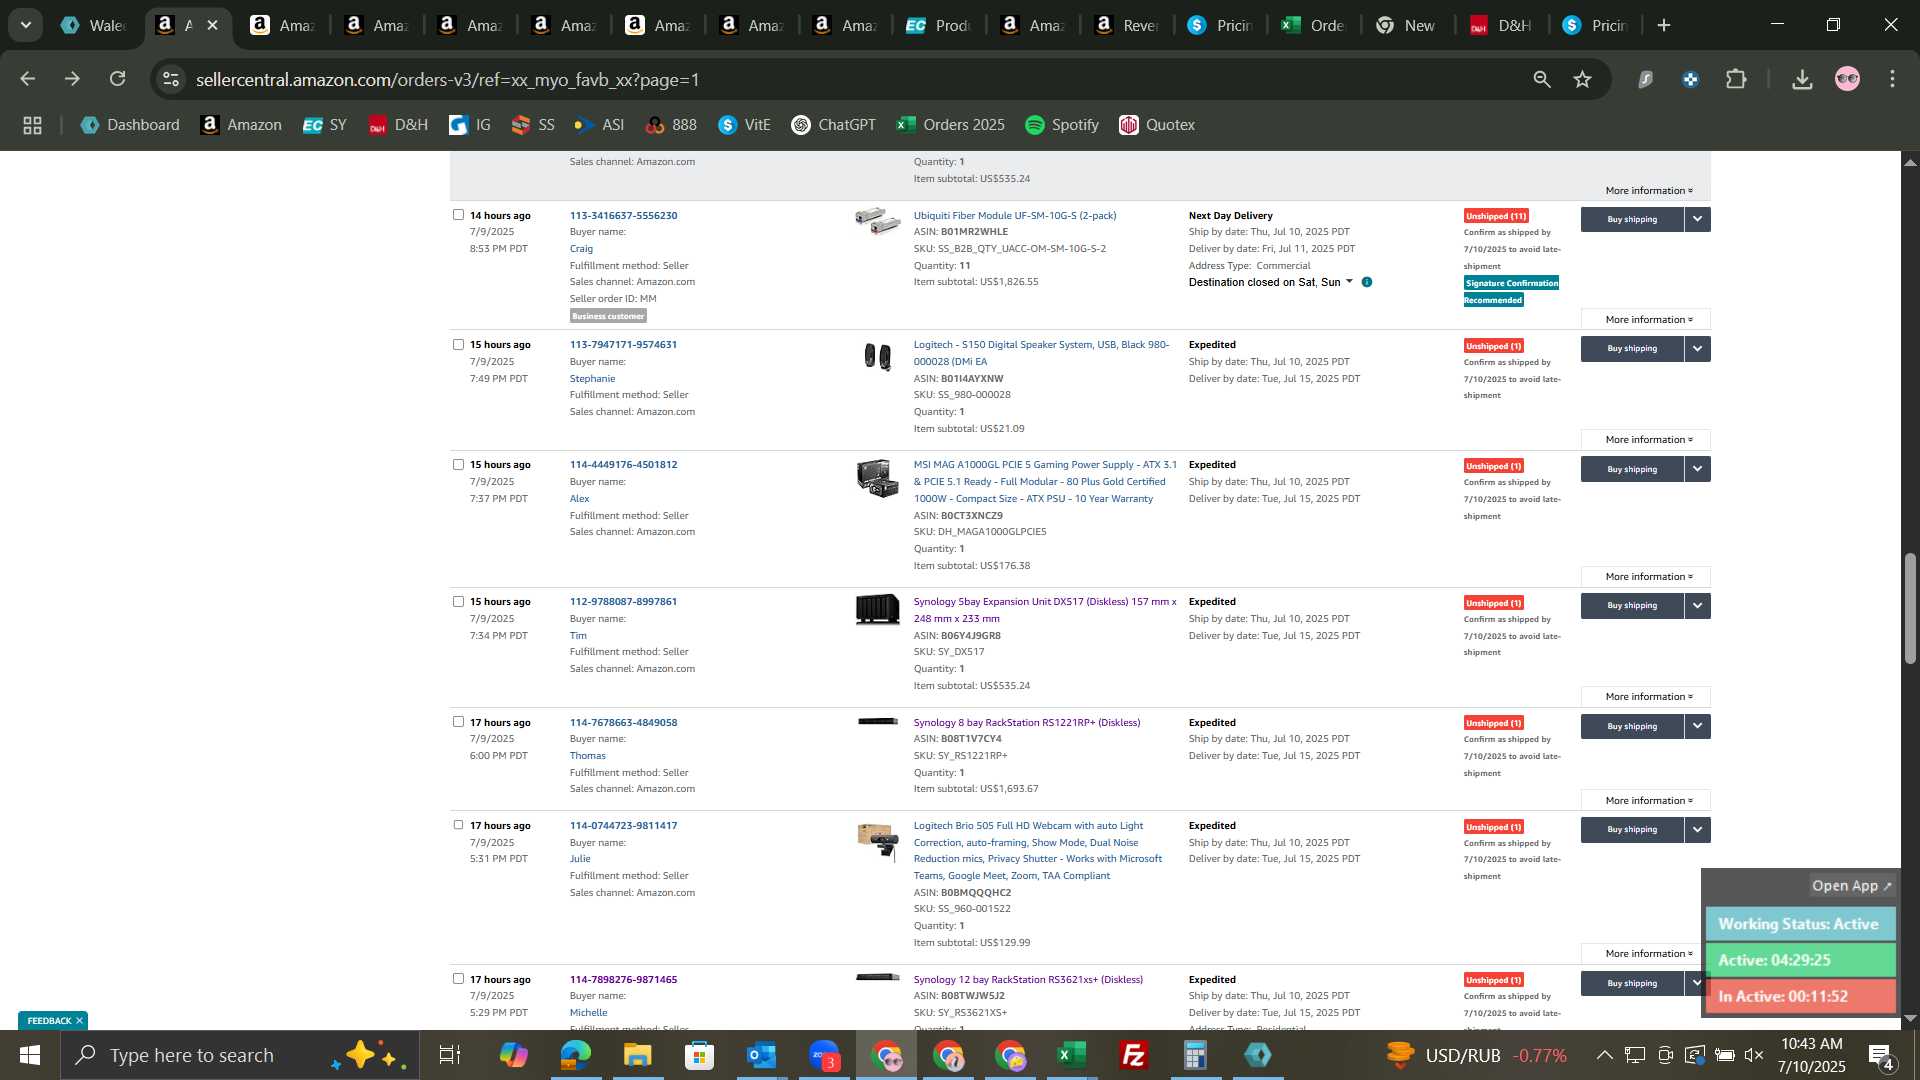Switch to the Product EC browser tab
Image resolution: width=1920 pixels, height=1080 pixels.
pos(939,25)
